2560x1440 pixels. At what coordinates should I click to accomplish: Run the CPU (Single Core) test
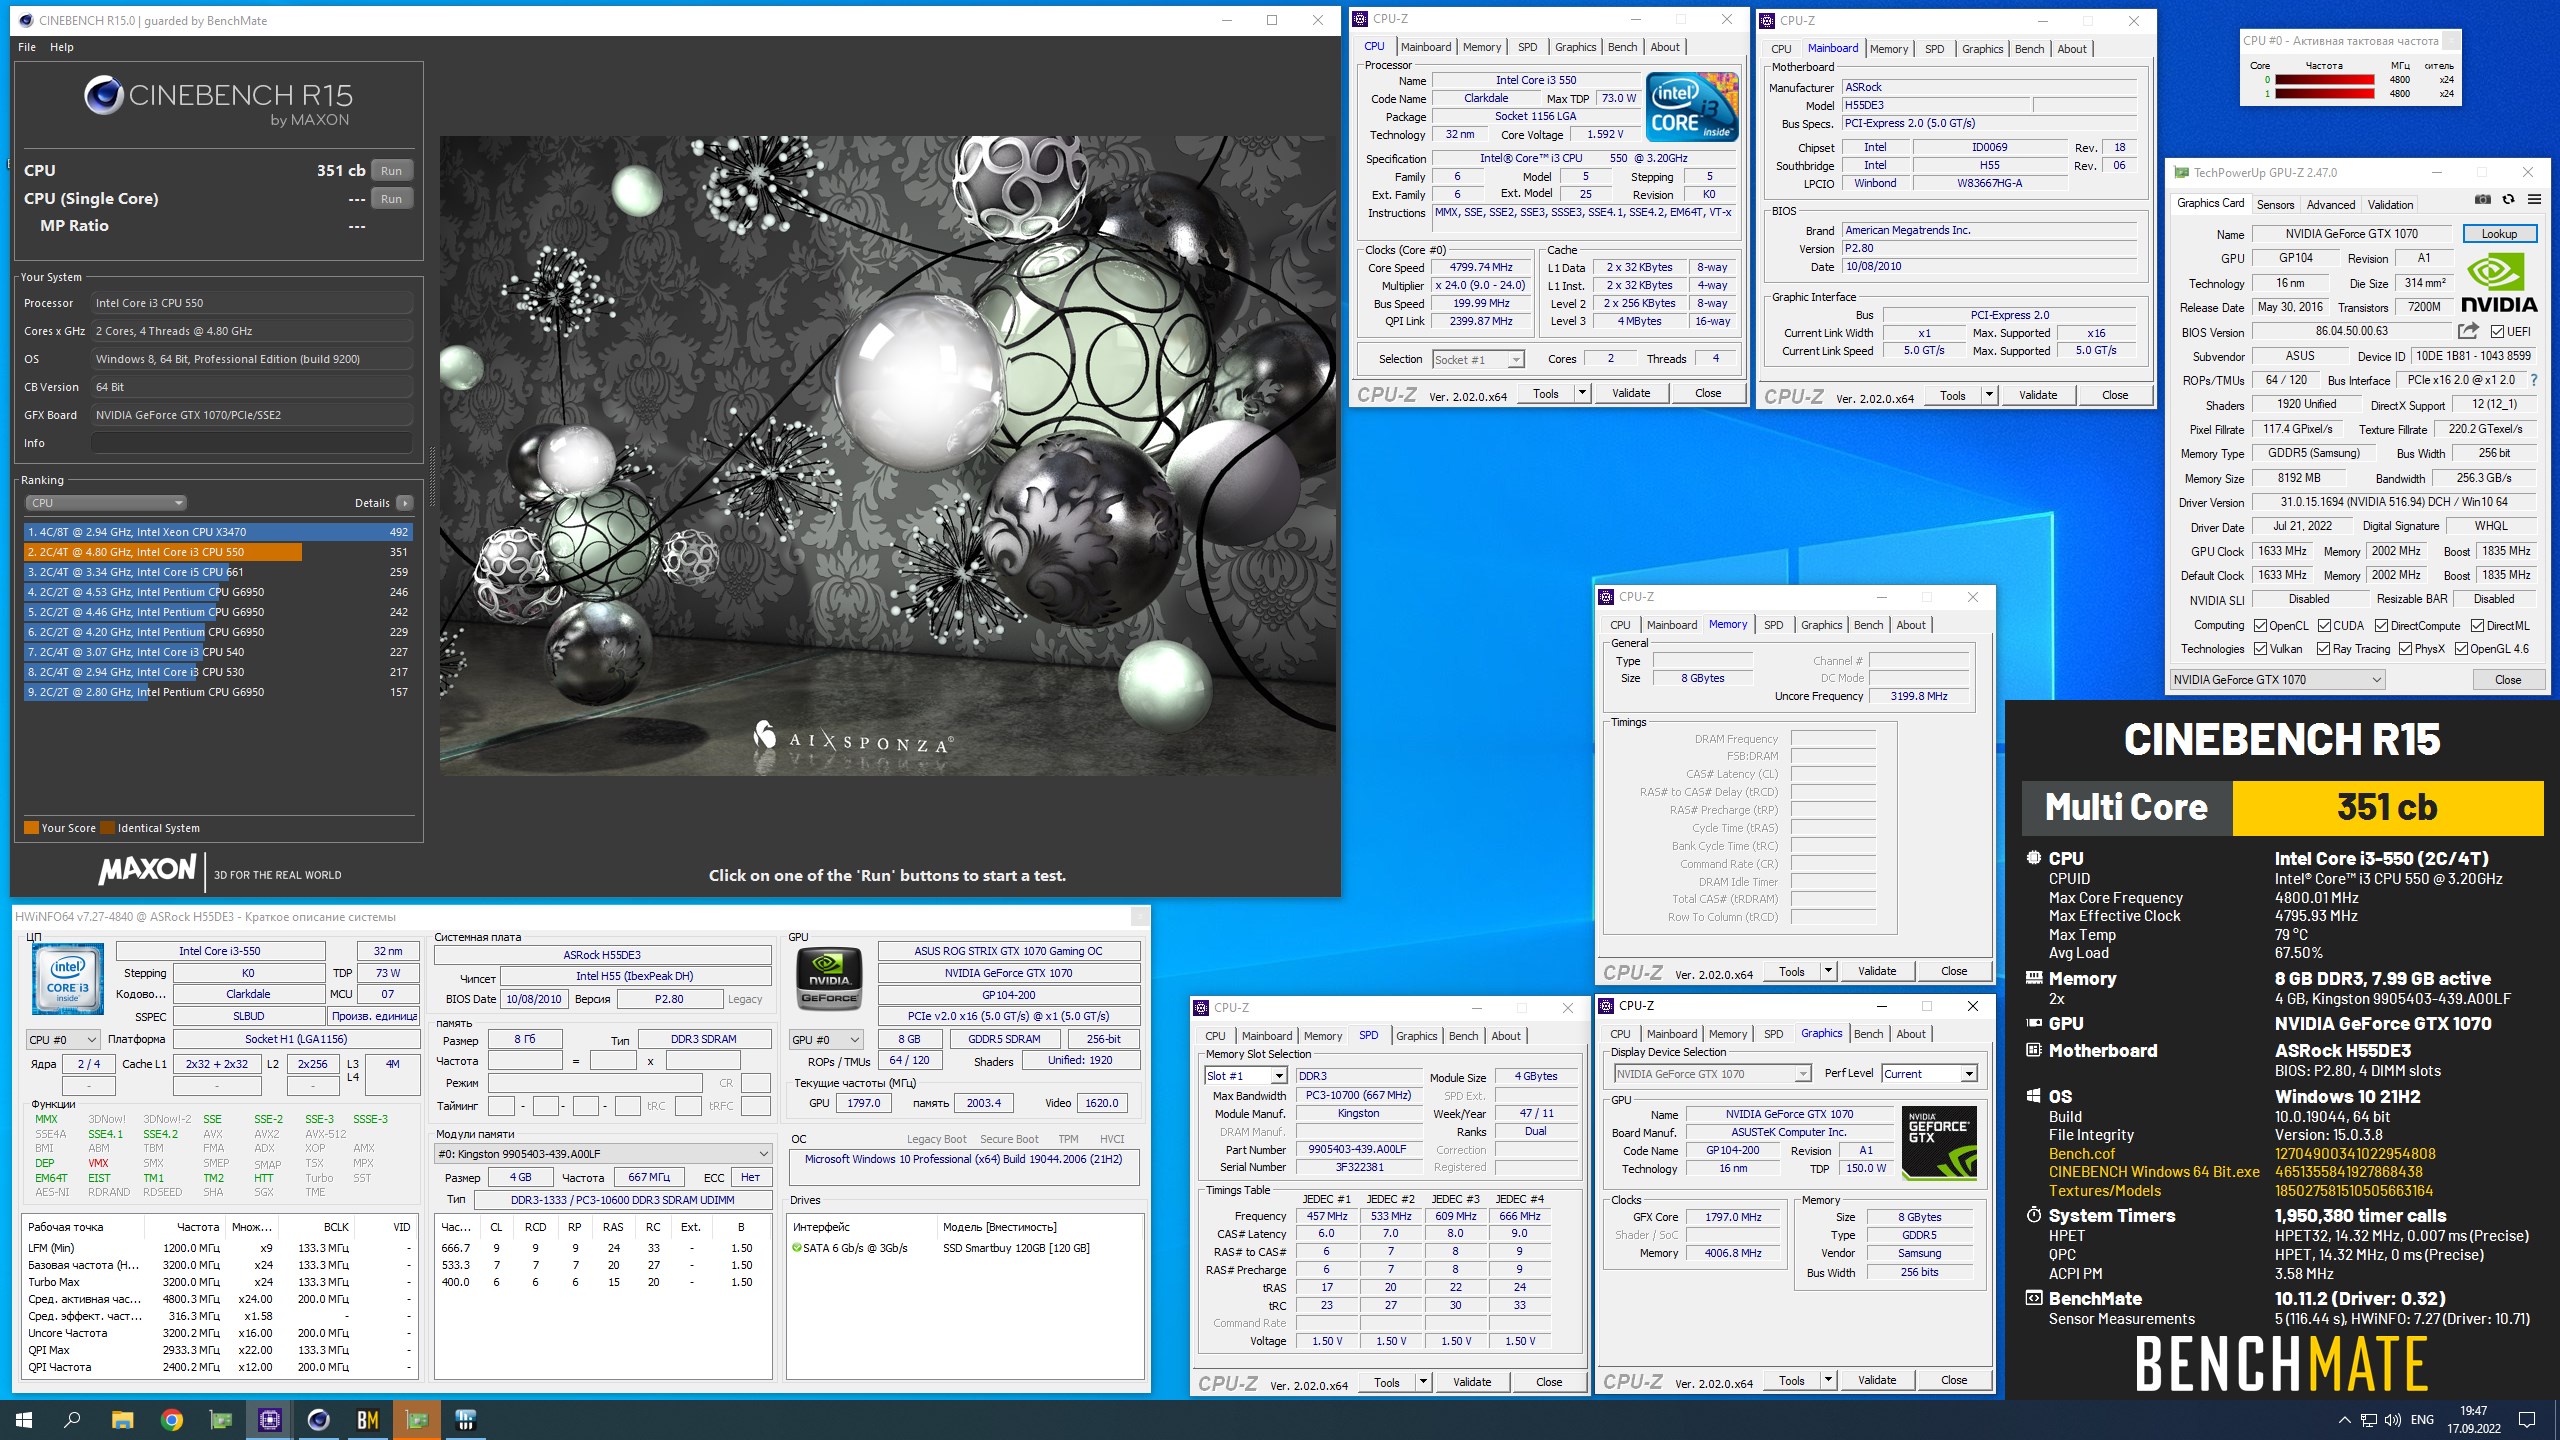[x=391, y=199]
